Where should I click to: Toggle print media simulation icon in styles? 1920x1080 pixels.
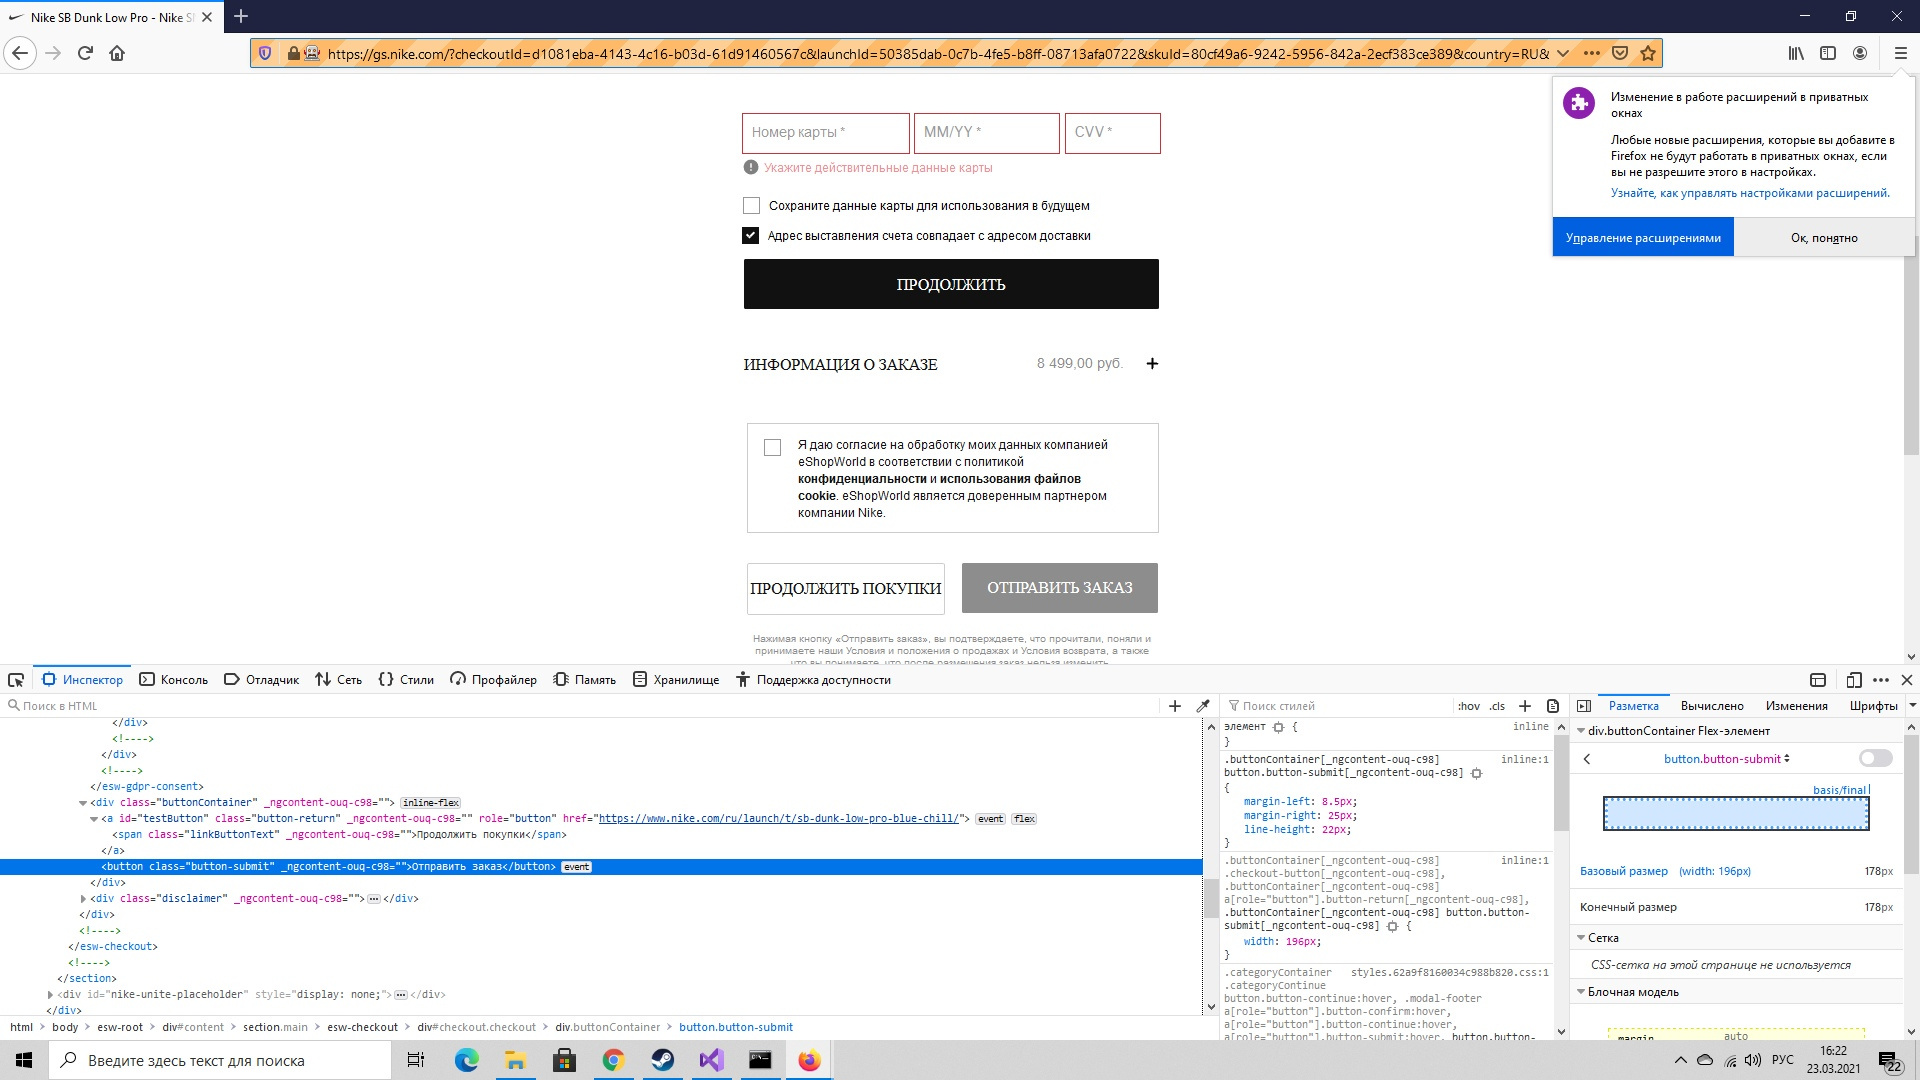click(x=1553, y=706)
